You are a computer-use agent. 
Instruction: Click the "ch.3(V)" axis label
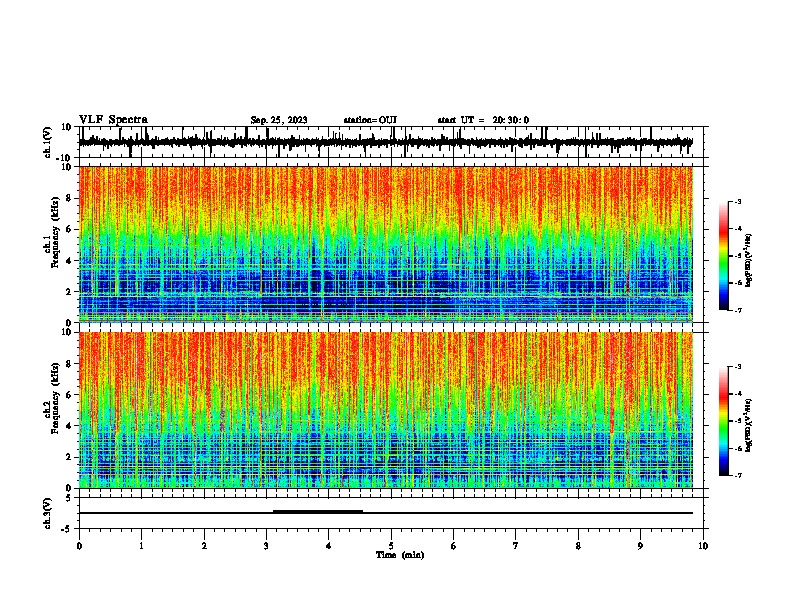pos(48,513)
